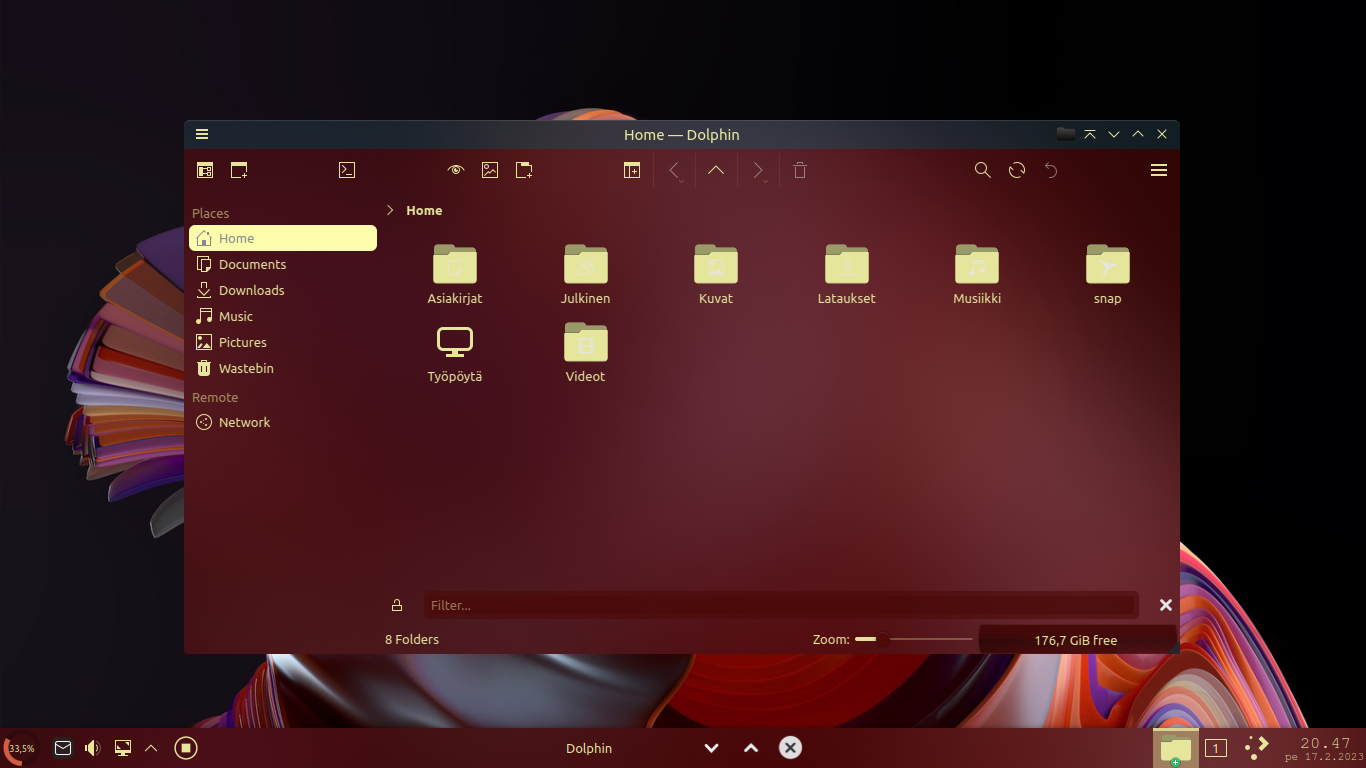Click the 176,7 GiB free space indicator
Viewport: 1366px width, 768px height.
(x=1076, y=640)
